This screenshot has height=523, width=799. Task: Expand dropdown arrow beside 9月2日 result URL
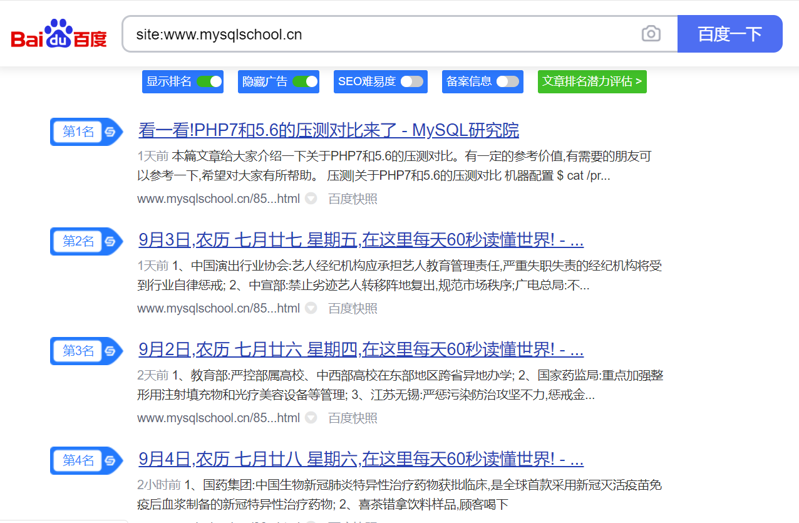point(311,418)
